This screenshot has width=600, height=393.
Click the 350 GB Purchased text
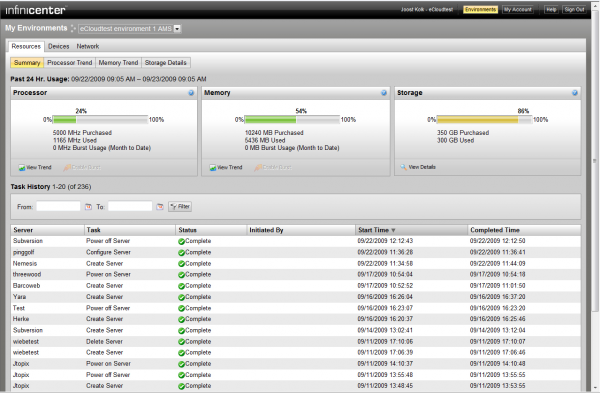[463, 133]
